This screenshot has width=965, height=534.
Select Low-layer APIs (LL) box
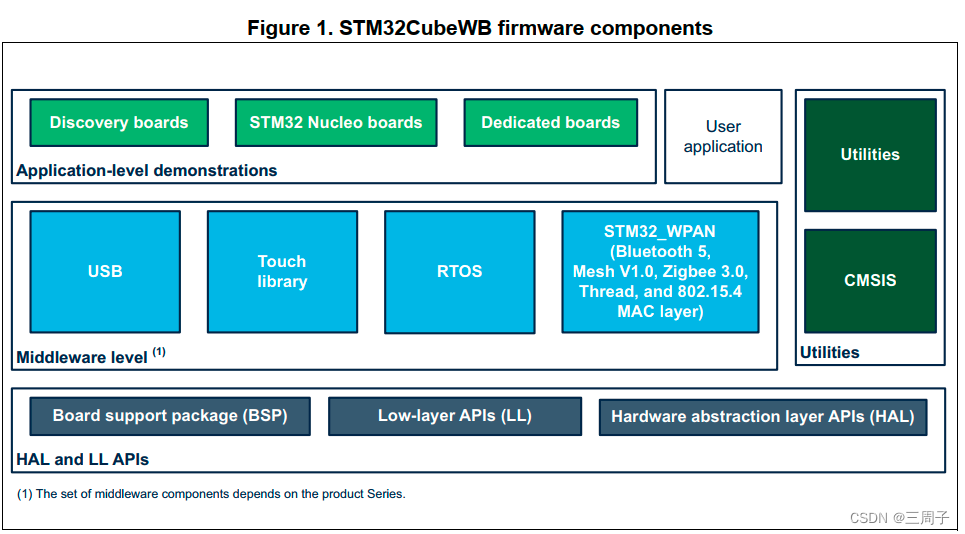(455, 416)
